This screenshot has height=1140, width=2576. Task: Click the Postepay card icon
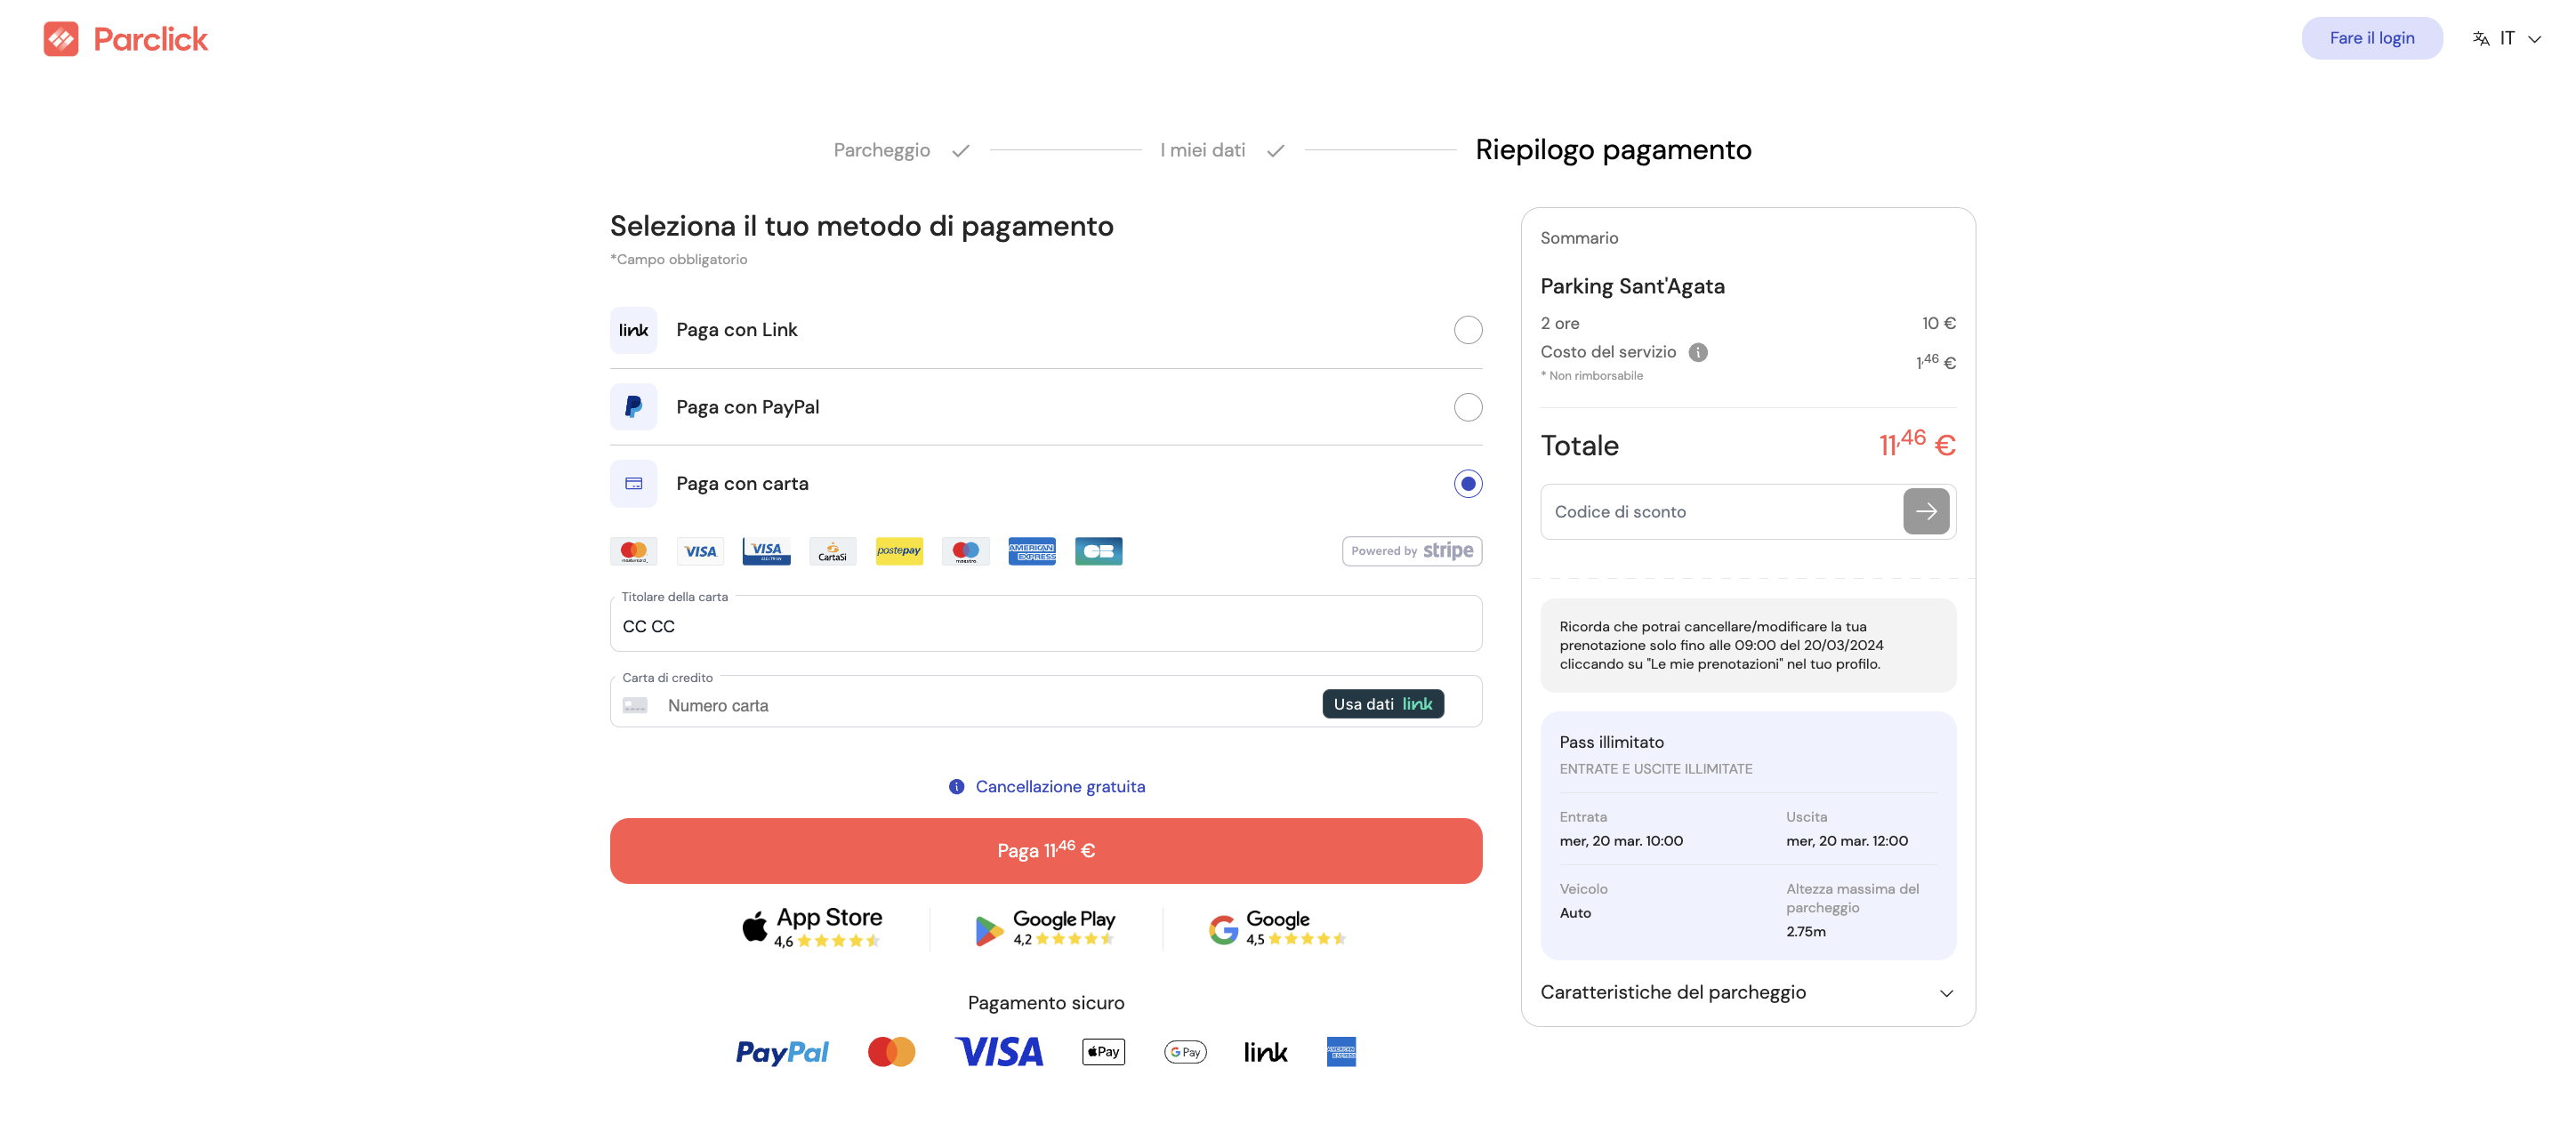[898, 551]
